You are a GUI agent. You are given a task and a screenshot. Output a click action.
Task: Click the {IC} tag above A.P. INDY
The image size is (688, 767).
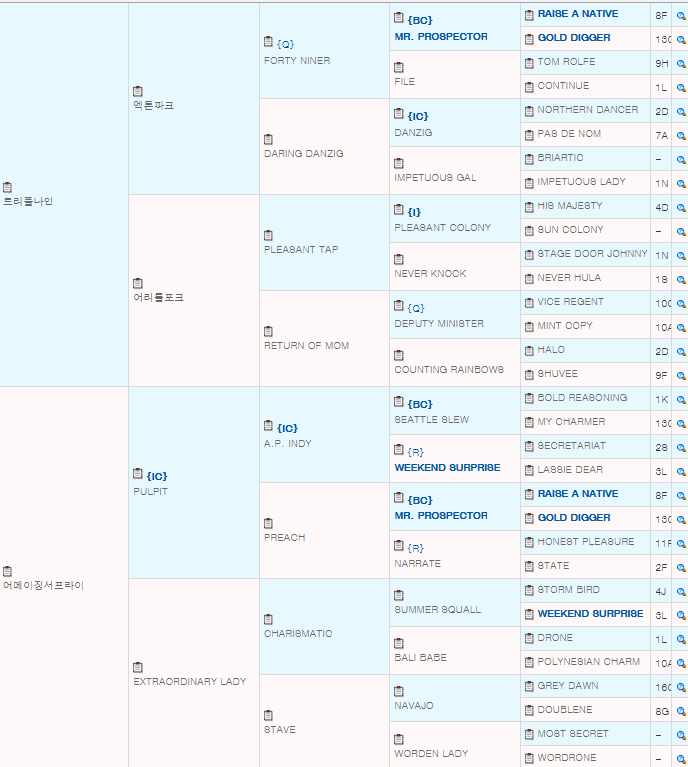(287, 428)
